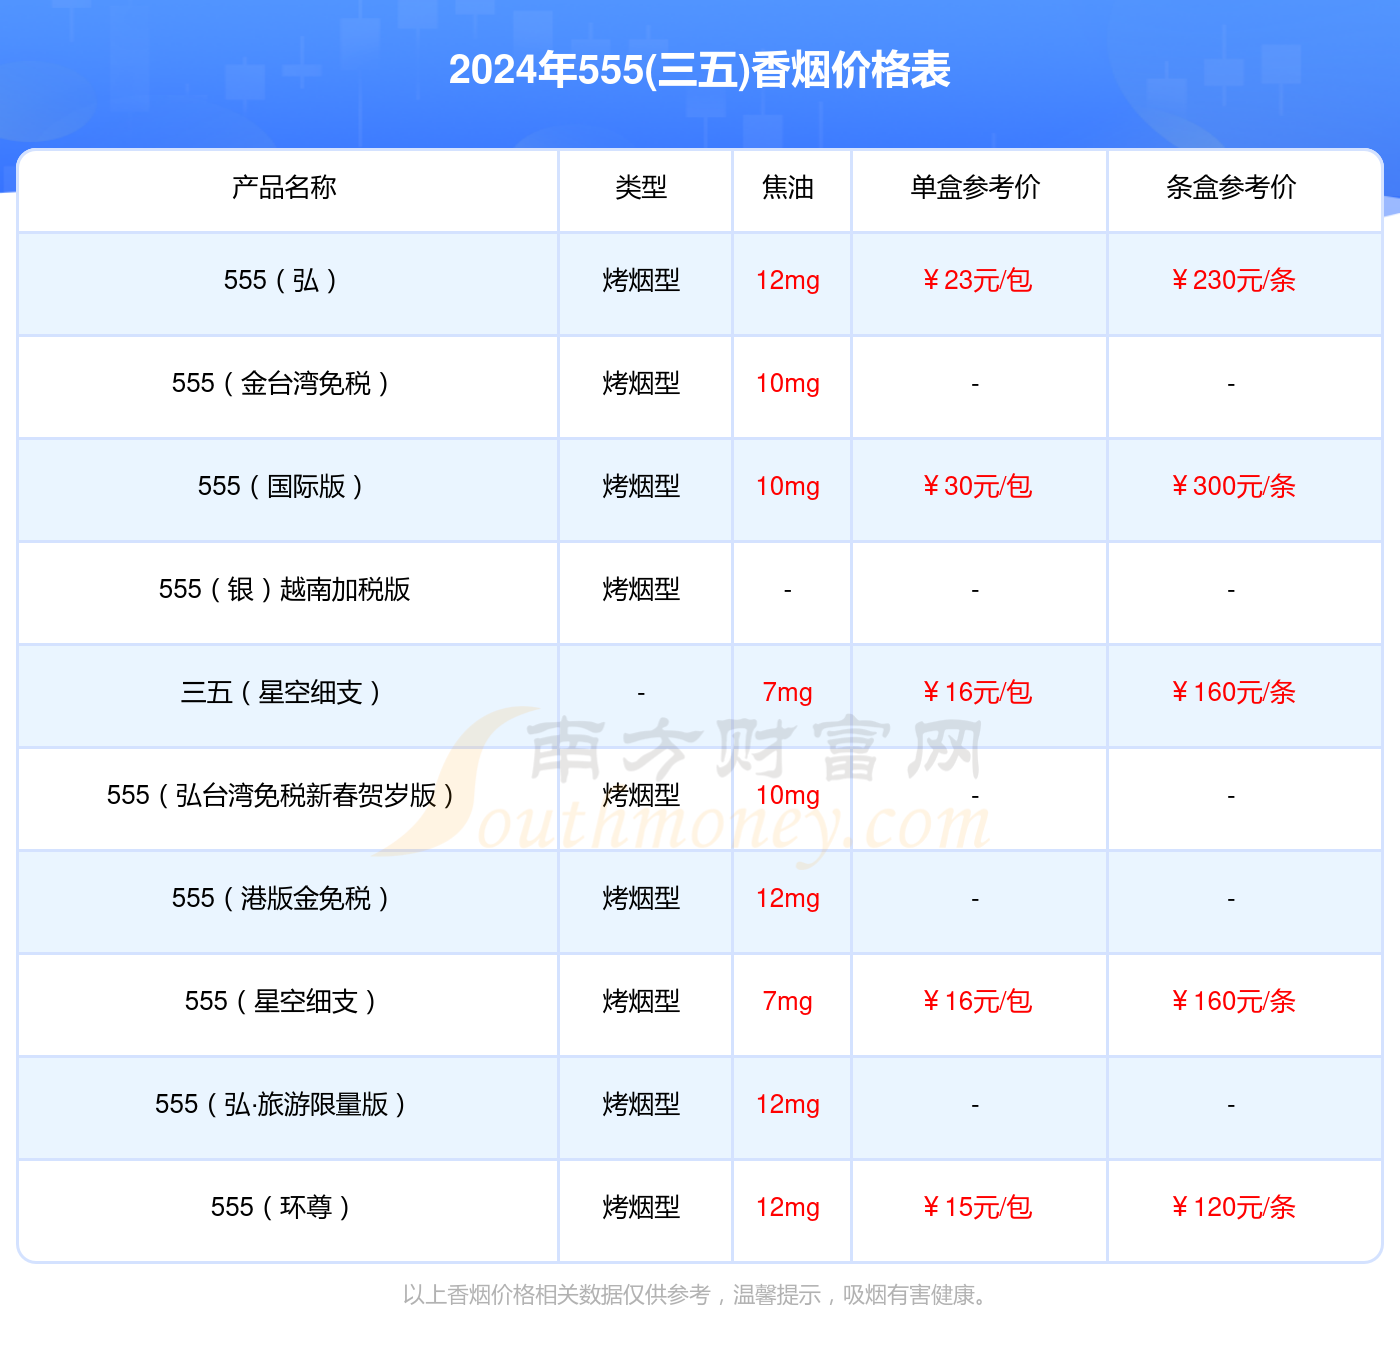
Task: Click 12mg tar for 555（弘·旅游限量版）
Action: coord(788,1104)
